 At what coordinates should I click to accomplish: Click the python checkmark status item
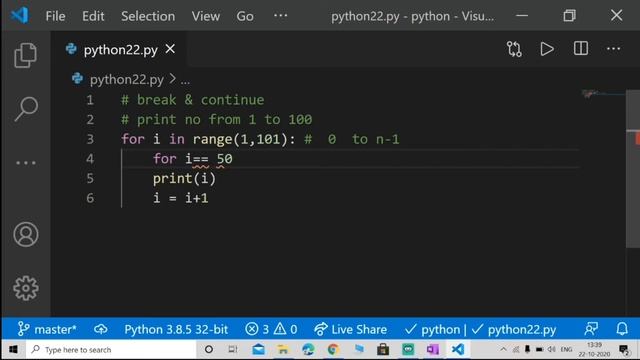(432, 329)
